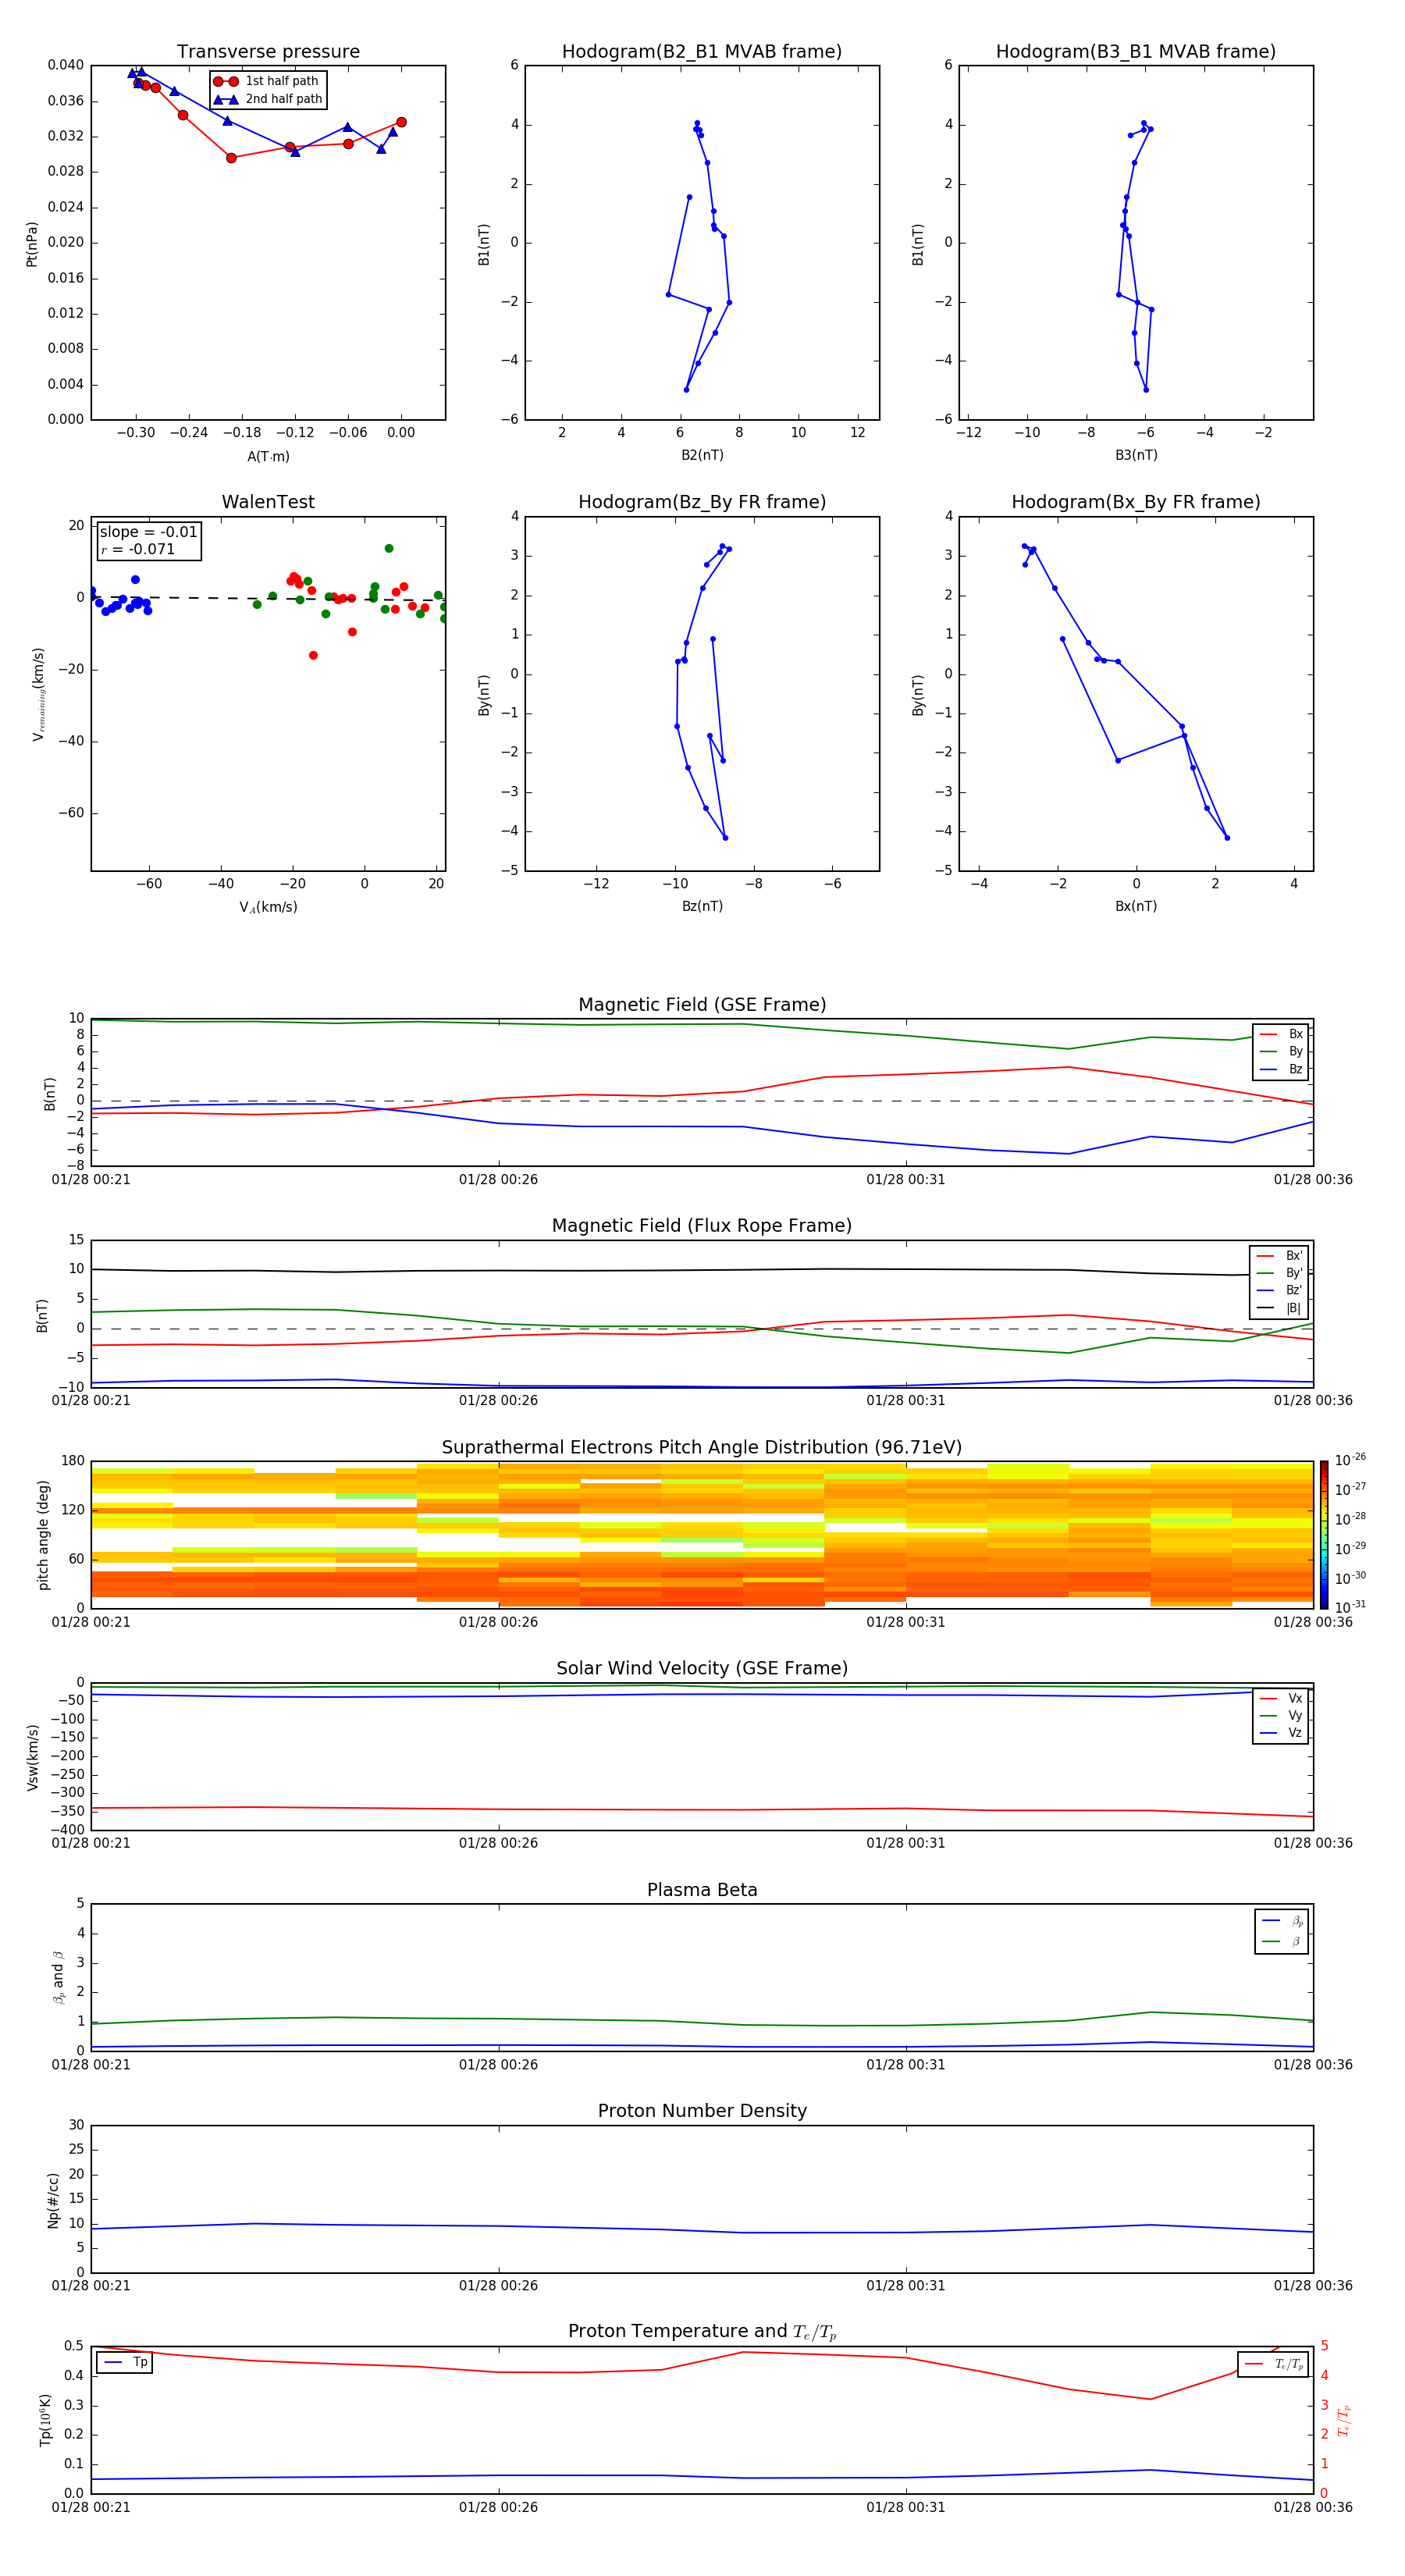This screenshot has width=1405, height=2576.
Task: Click "01/28 00:21" tick under Solar Wind Velocity
Action: point(91,1843)
